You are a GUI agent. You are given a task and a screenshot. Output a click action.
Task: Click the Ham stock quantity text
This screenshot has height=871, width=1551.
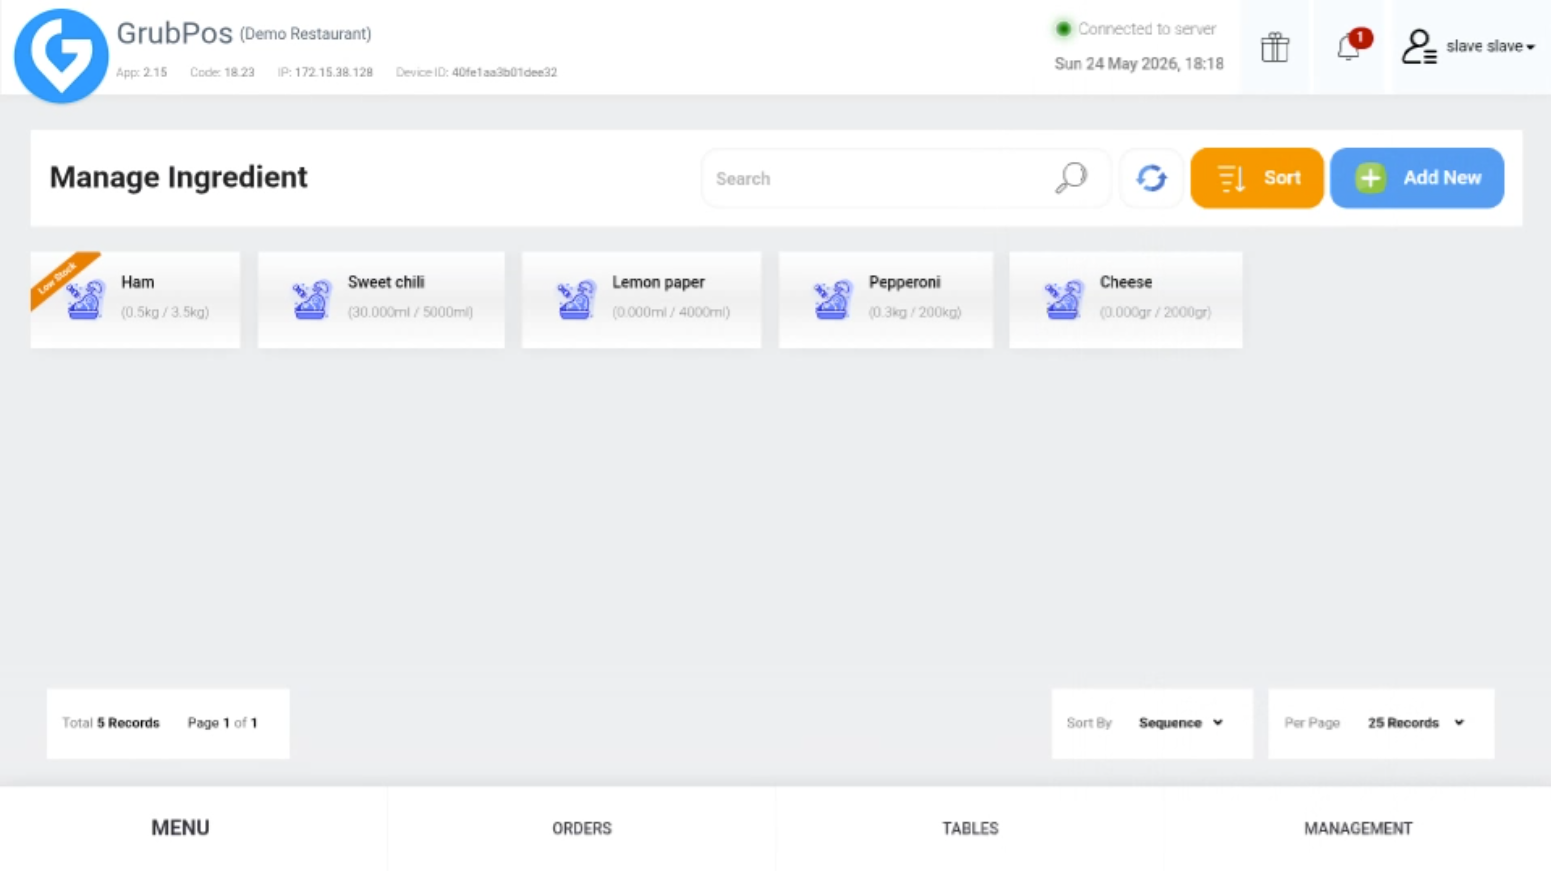coord(165,312)
